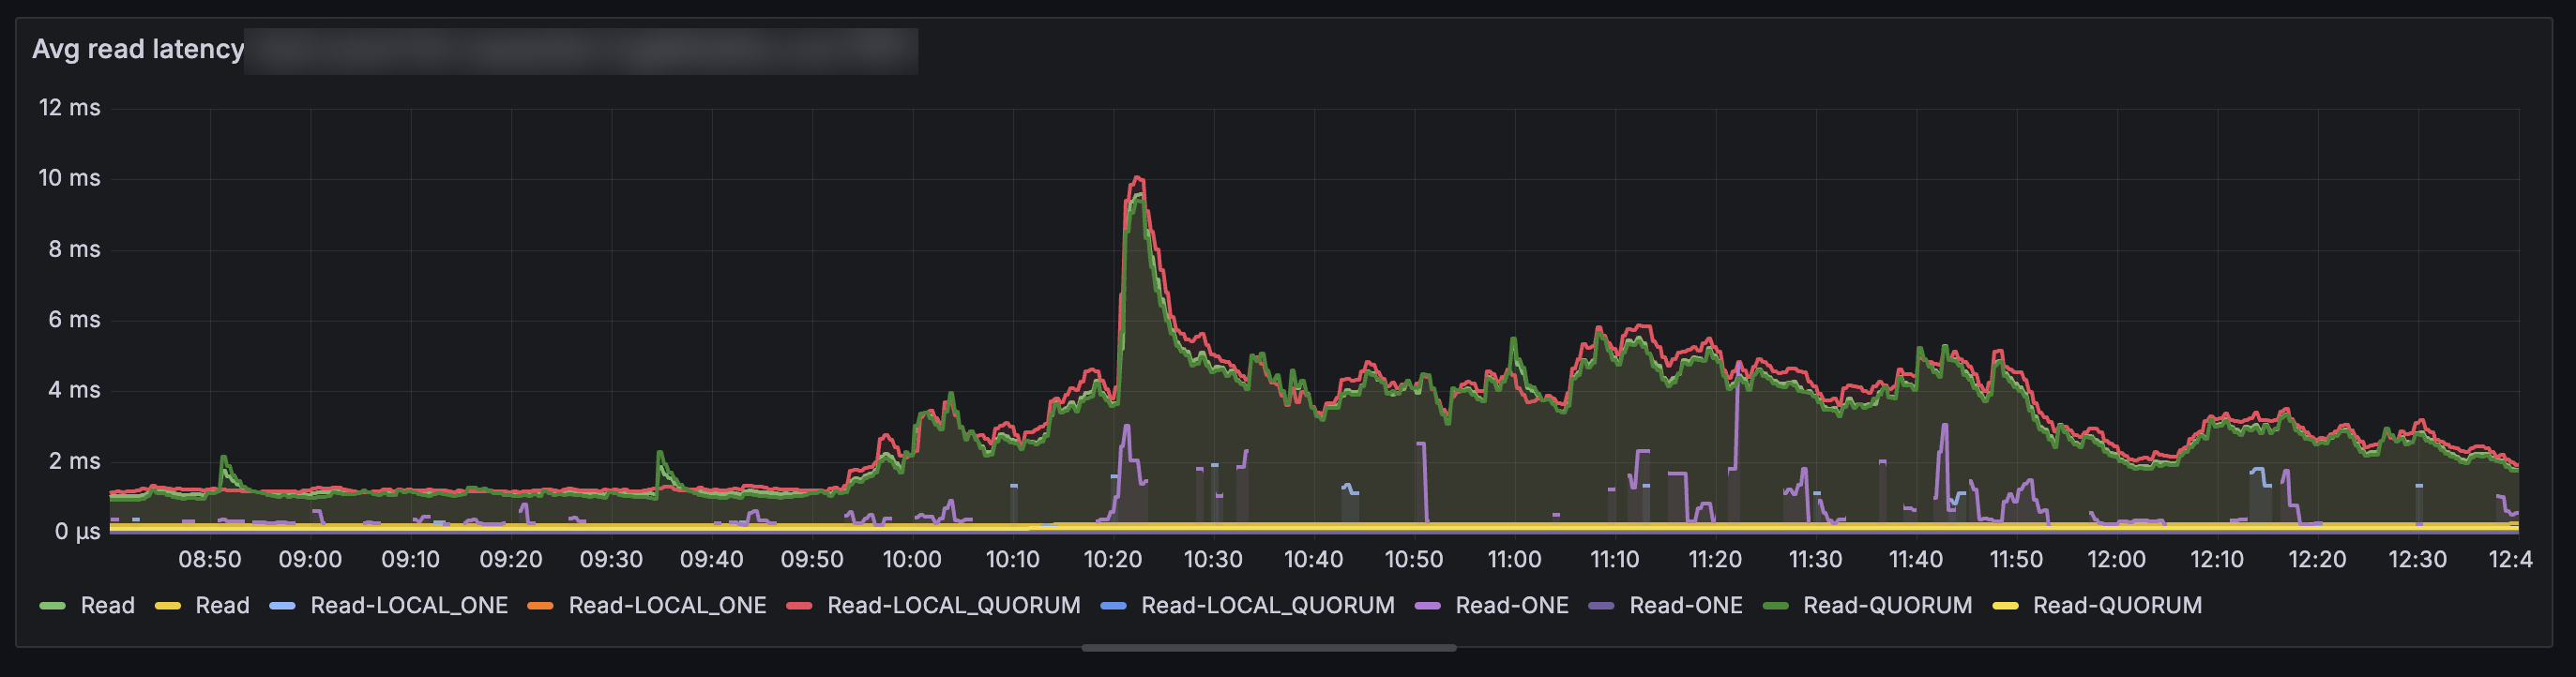
Task: Click the 08:50 time axis label
Action: [210, 559]
